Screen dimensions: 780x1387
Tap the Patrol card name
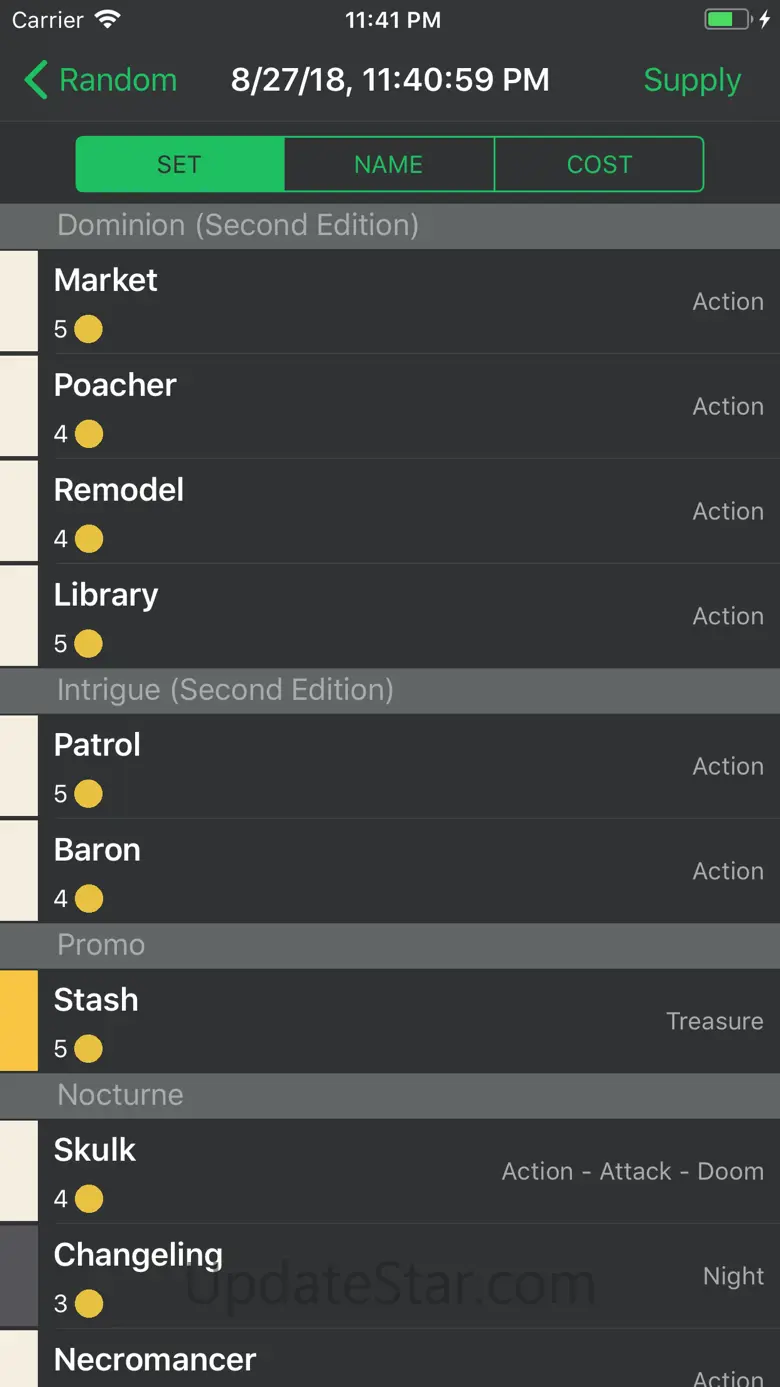click(x=97, y=745)
